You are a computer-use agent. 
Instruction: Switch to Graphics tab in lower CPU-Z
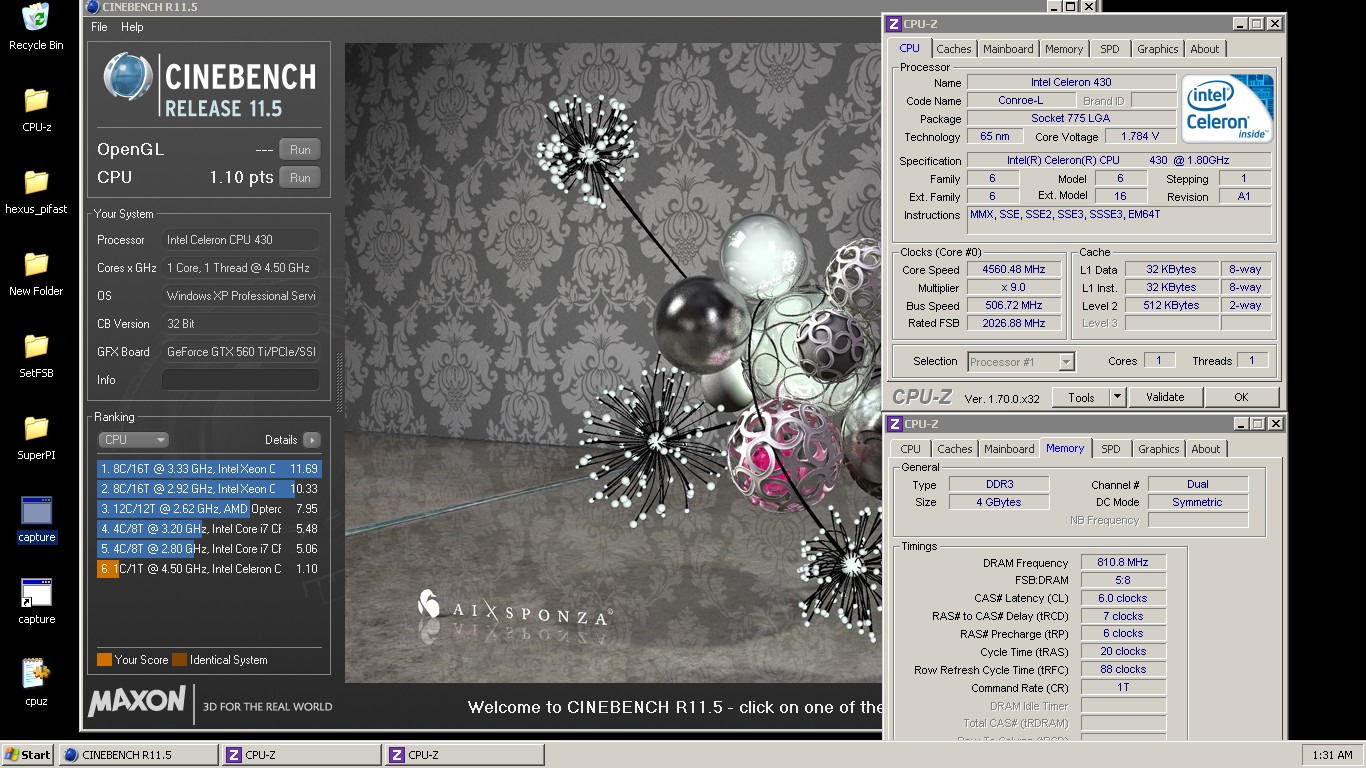pyautogui.click(x=1159, y=449)
